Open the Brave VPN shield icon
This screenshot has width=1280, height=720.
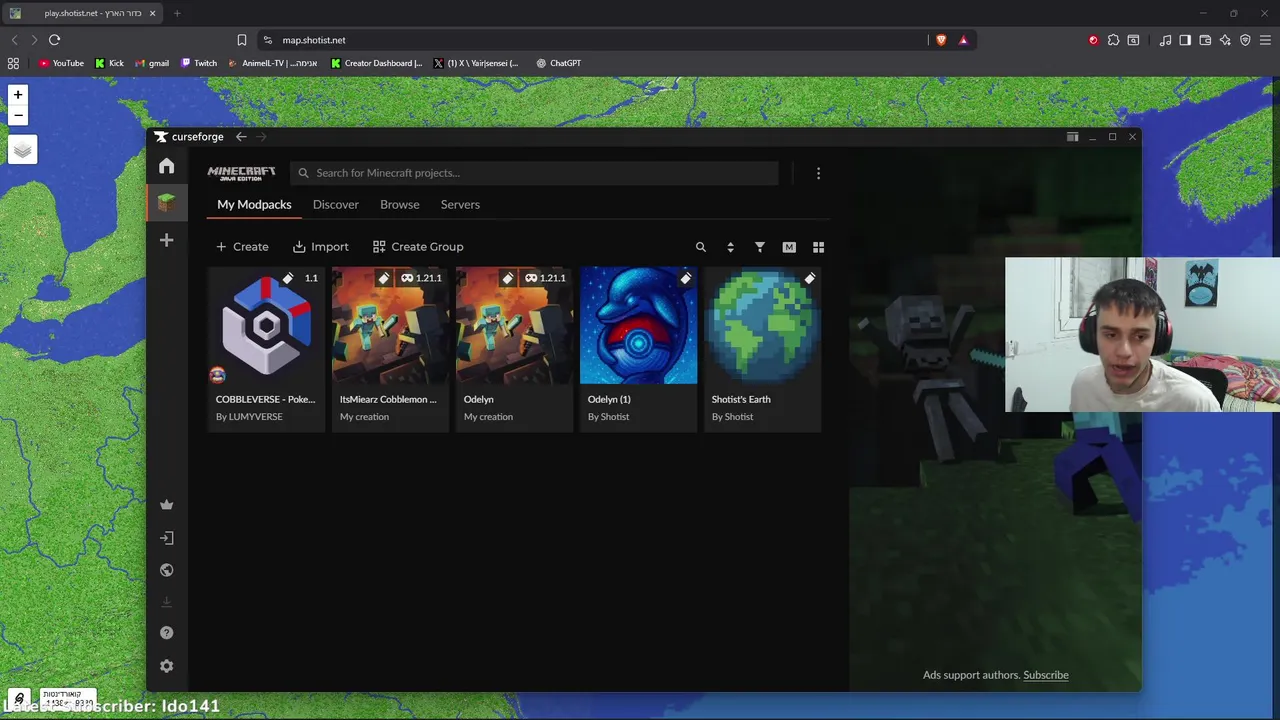[1245, 40]
